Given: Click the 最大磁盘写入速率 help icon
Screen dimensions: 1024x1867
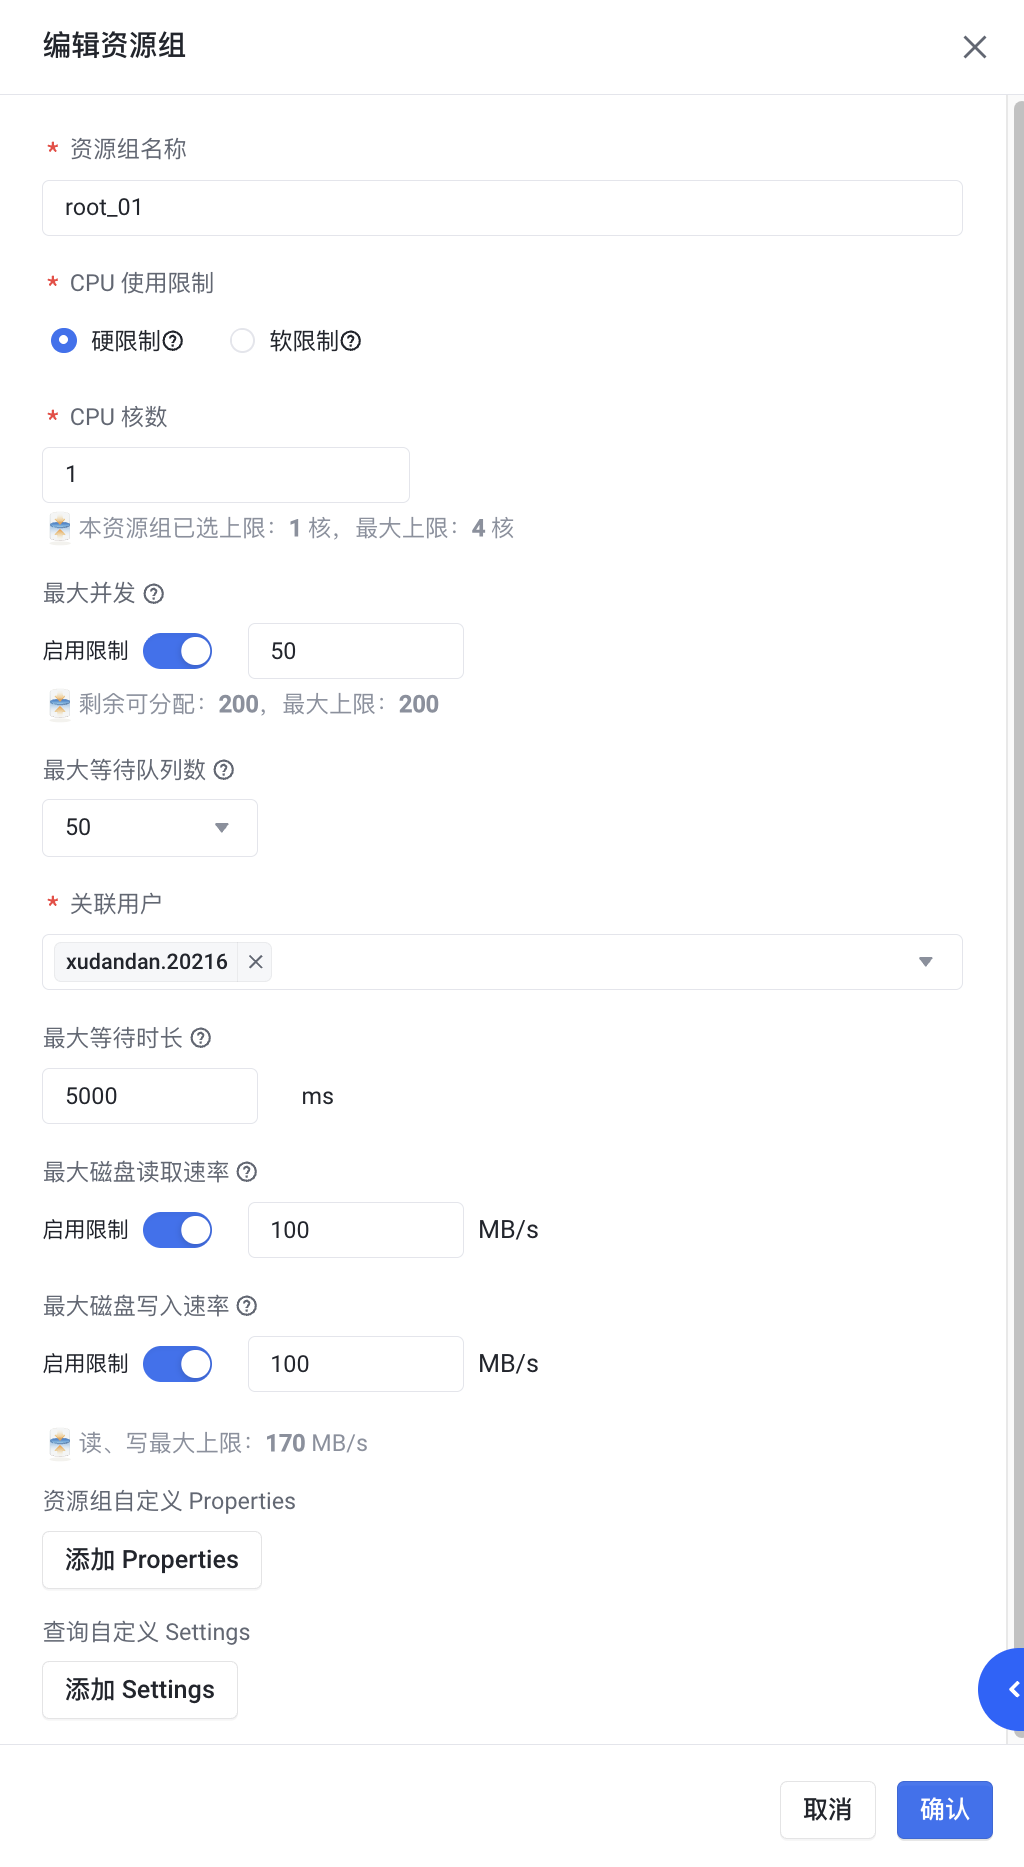Looking at the screenshot, I should (247, 1306).
